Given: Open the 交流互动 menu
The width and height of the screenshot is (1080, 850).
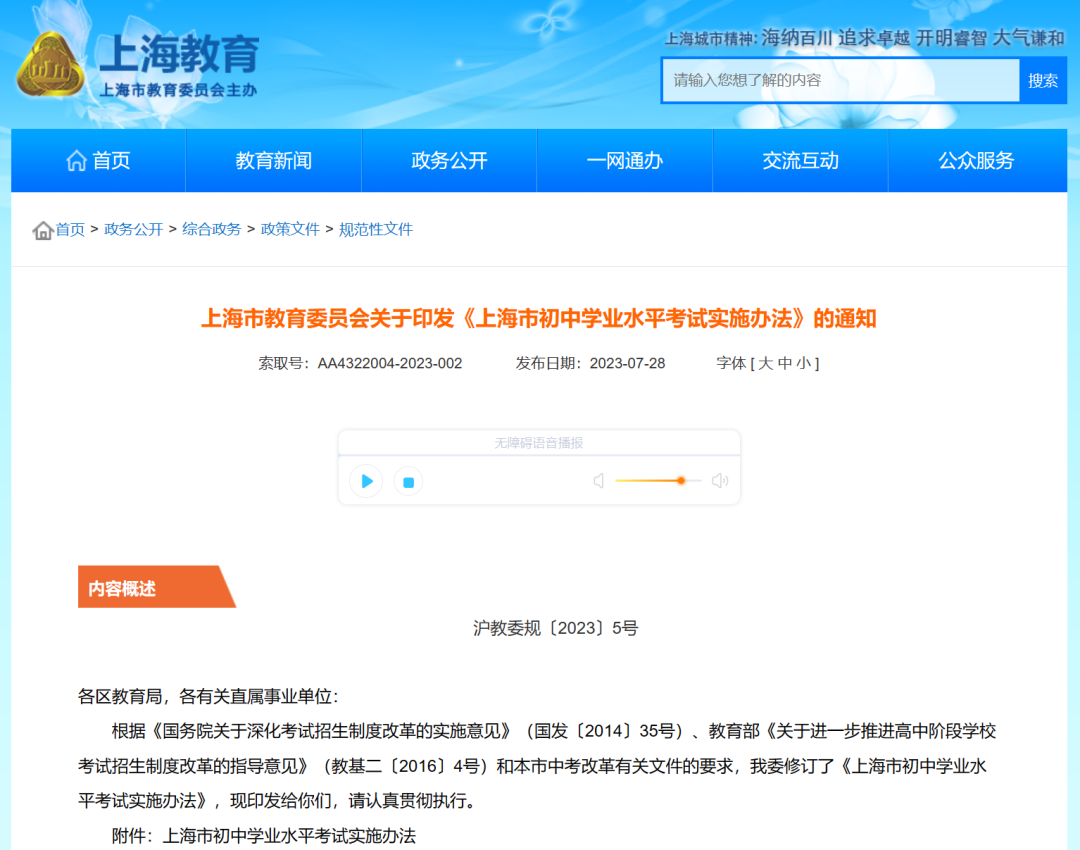Looking at the screenshot, I should (x=800, y=160).
